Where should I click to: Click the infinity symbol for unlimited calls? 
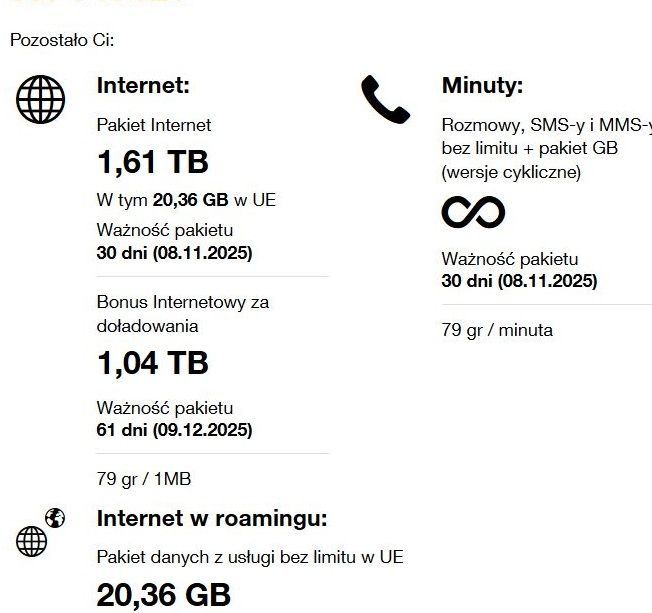tap(473, 212)
